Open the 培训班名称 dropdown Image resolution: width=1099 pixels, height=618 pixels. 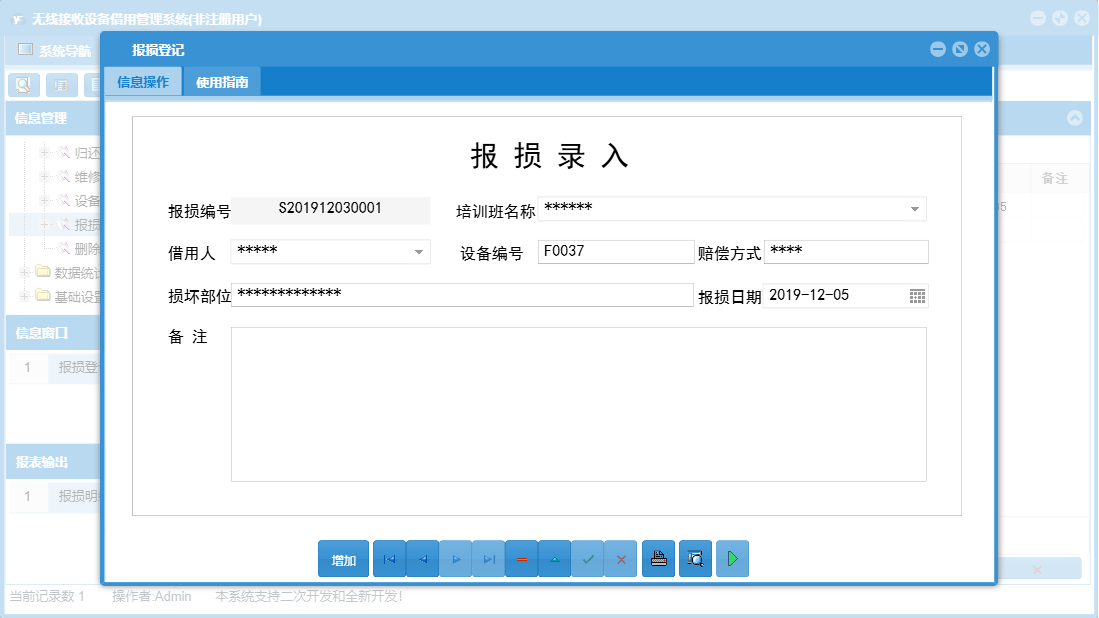pos(913,209)
